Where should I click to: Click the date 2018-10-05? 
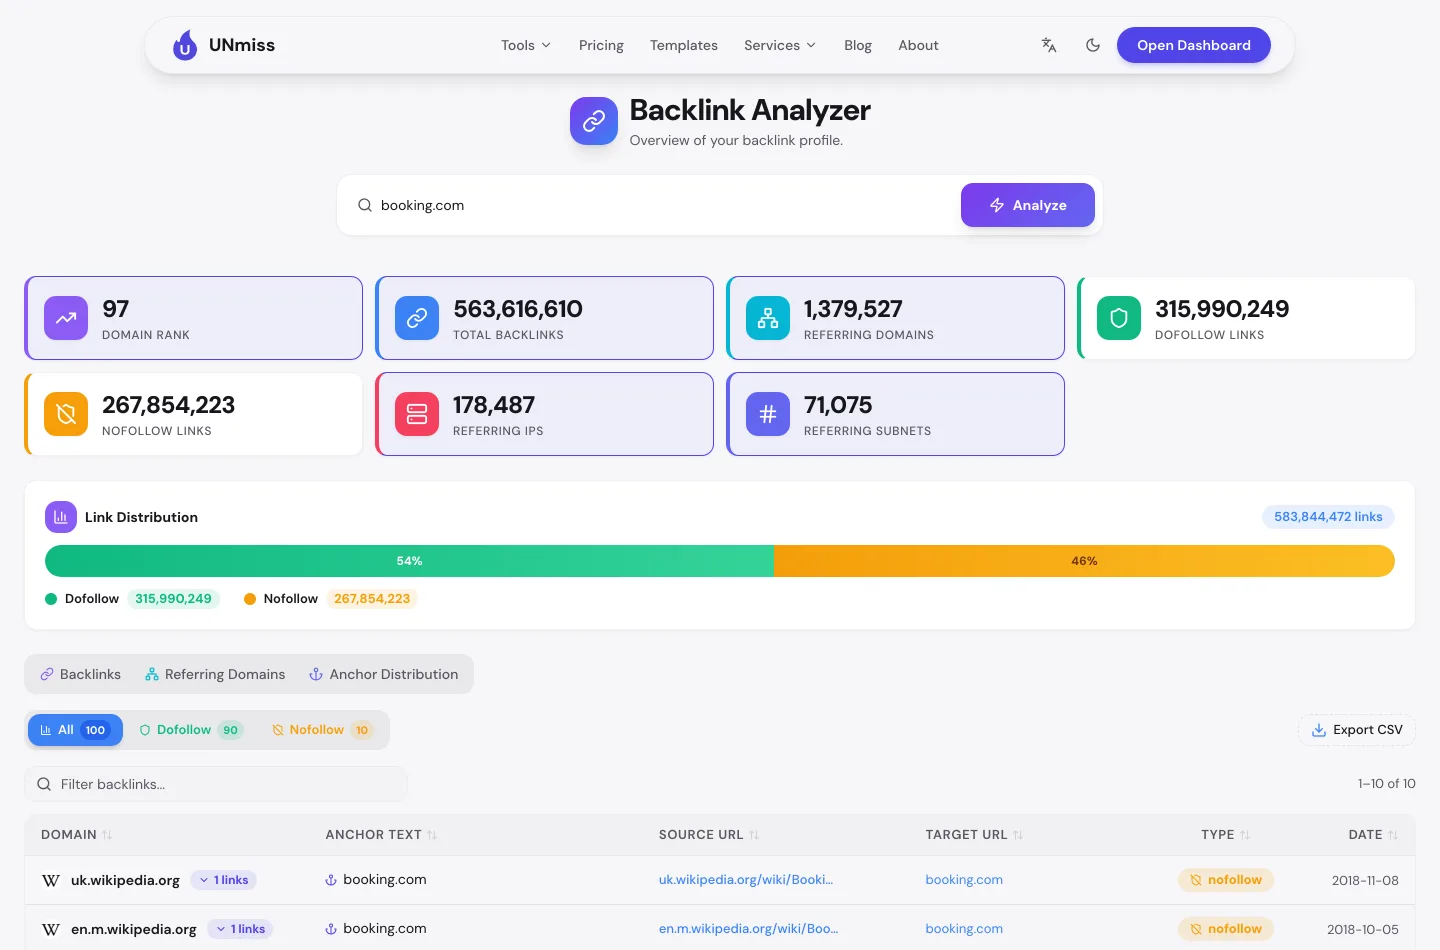click(x=1363, y=930)
